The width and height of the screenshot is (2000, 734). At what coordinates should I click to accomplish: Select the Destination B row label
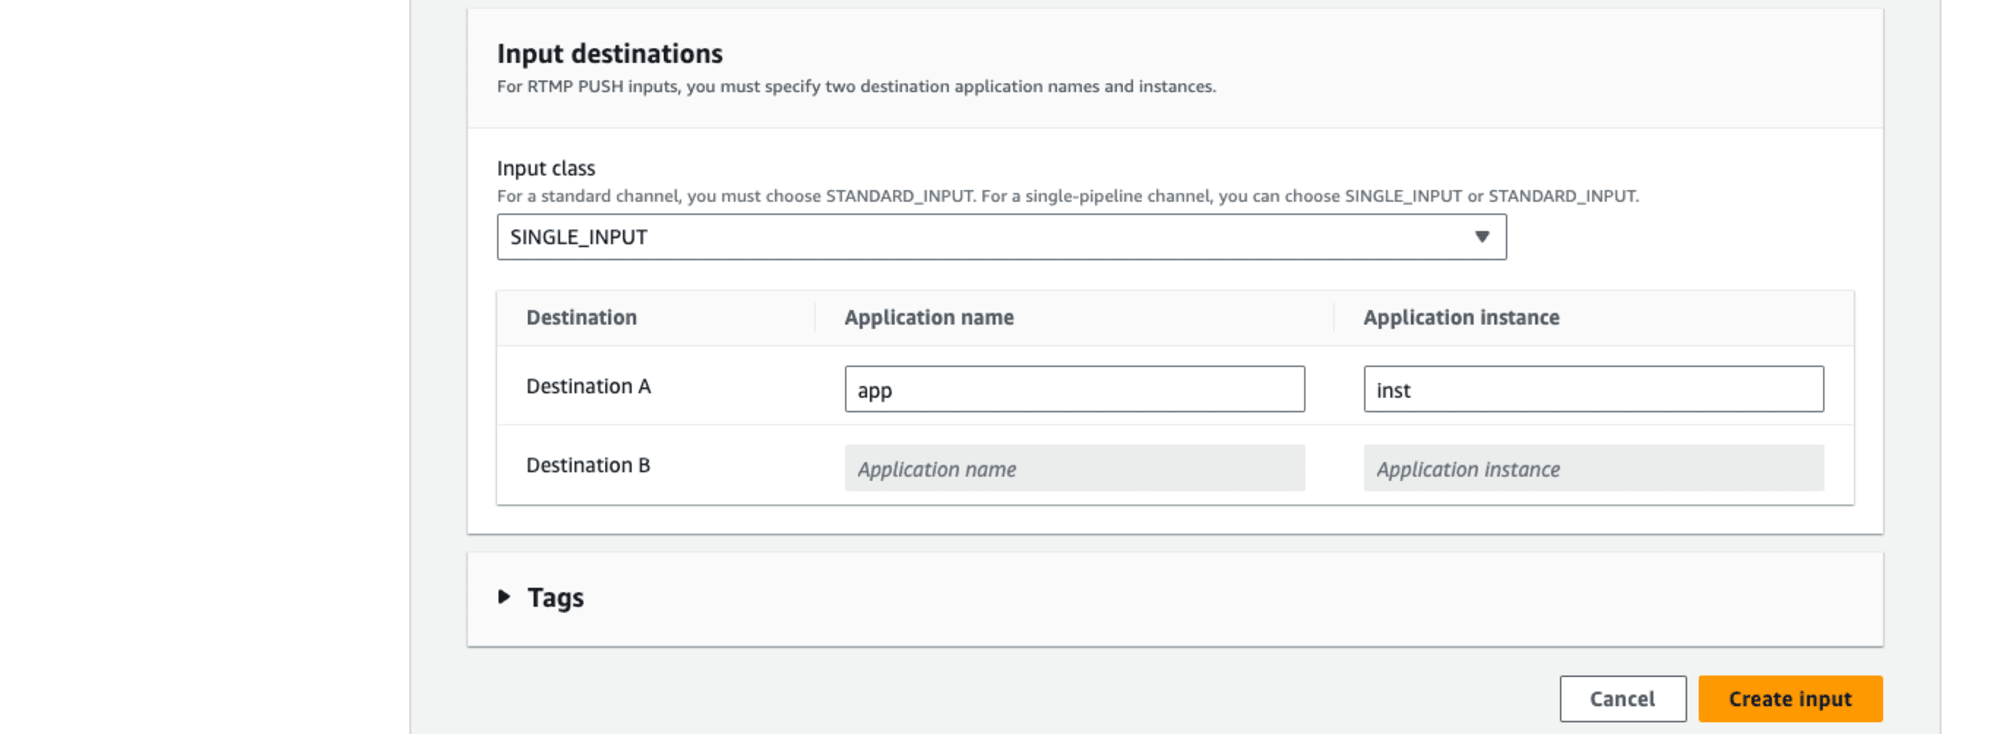(x=588, y=465)
